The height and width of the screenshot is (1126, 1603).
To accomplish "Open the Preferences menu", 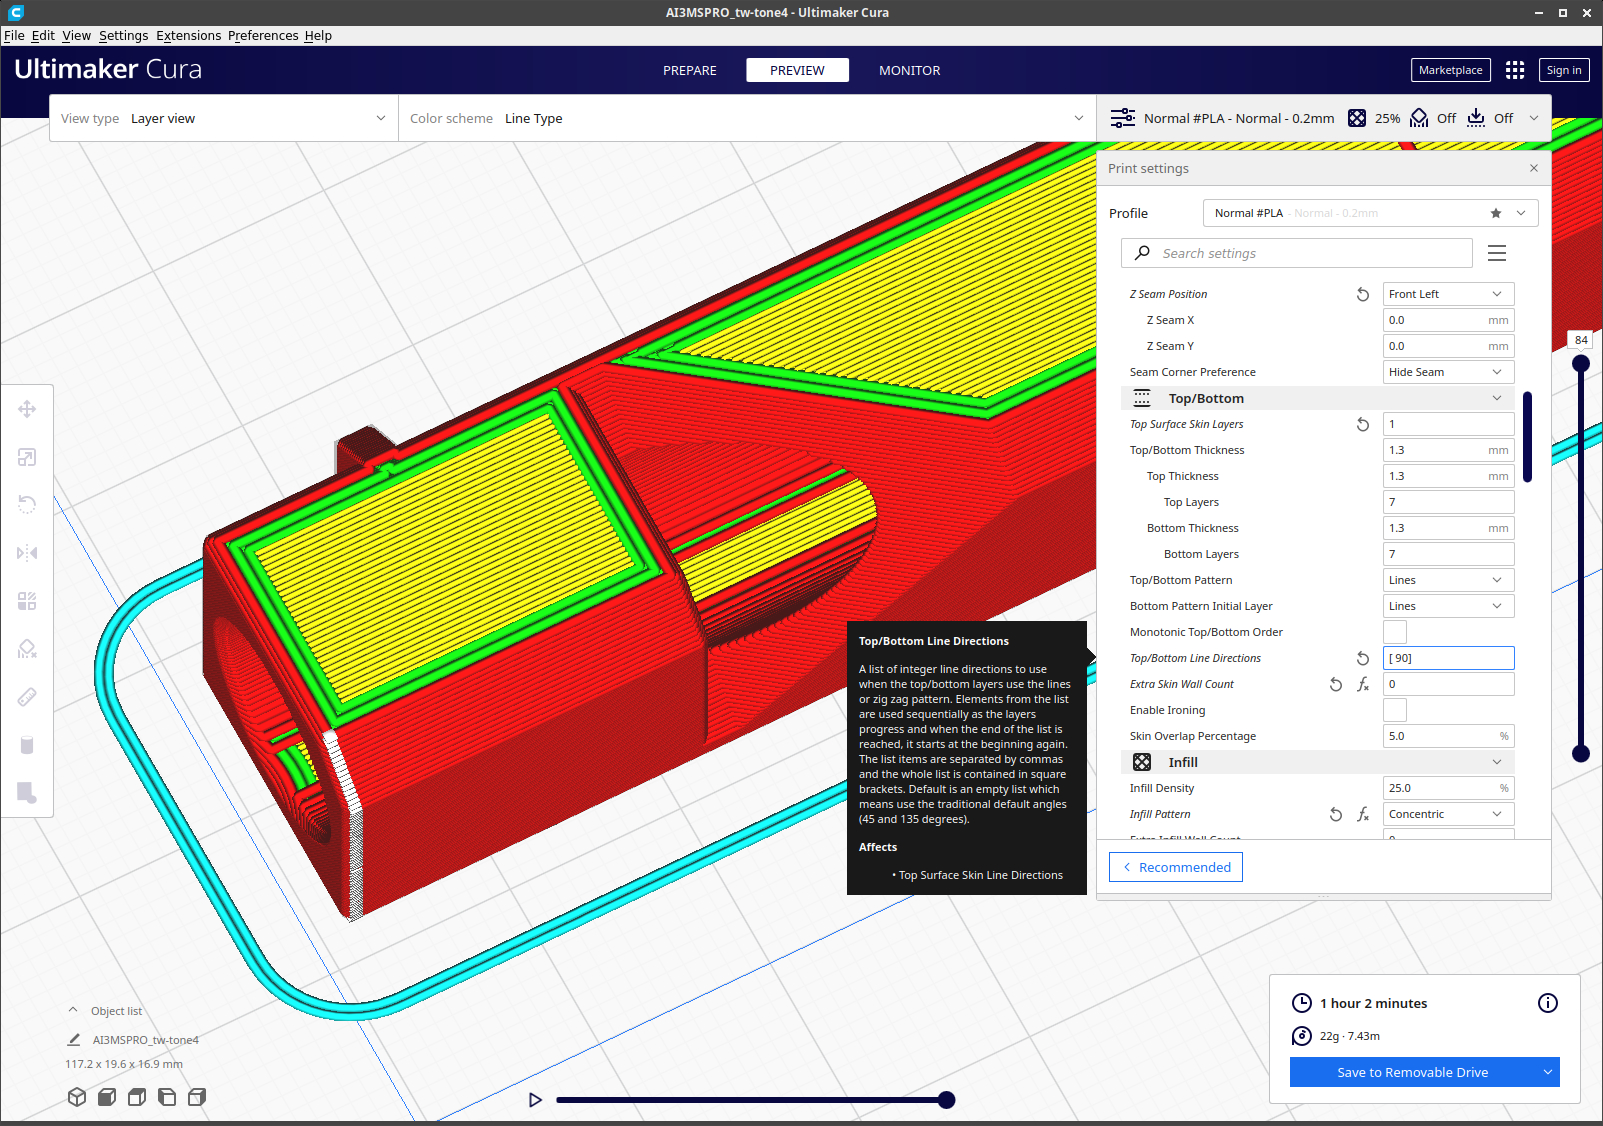I will coord(263,35).
